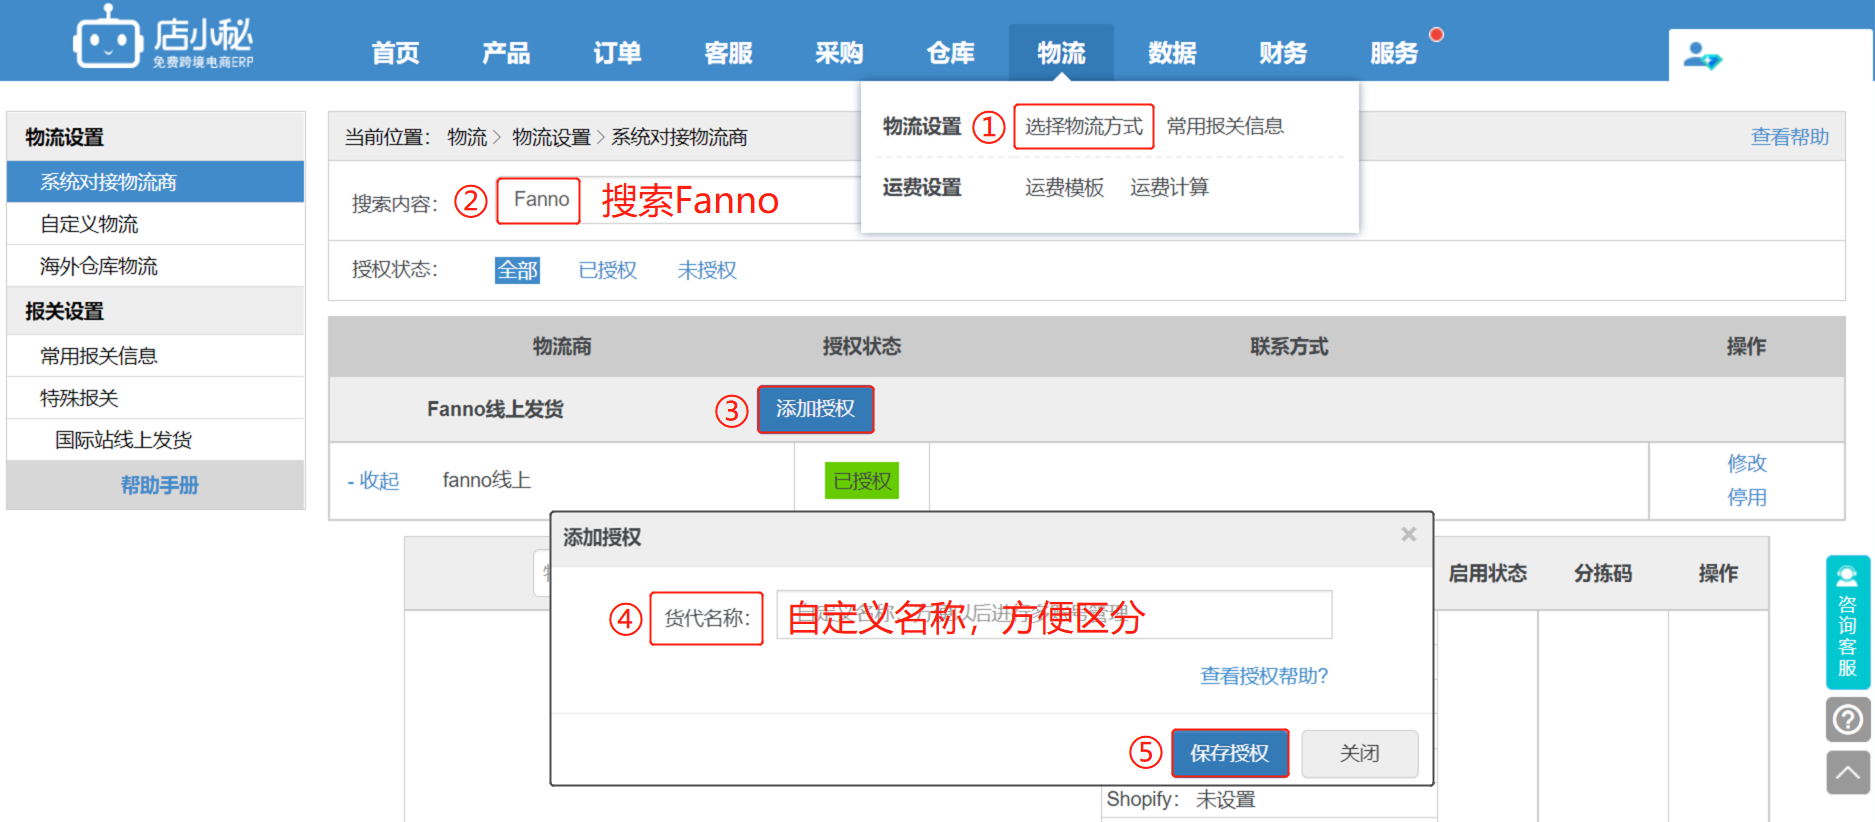Screen dimensions: 1875x822
Task: Close the 添加授权 dialog with X
Action: (x=1408, y=534)
